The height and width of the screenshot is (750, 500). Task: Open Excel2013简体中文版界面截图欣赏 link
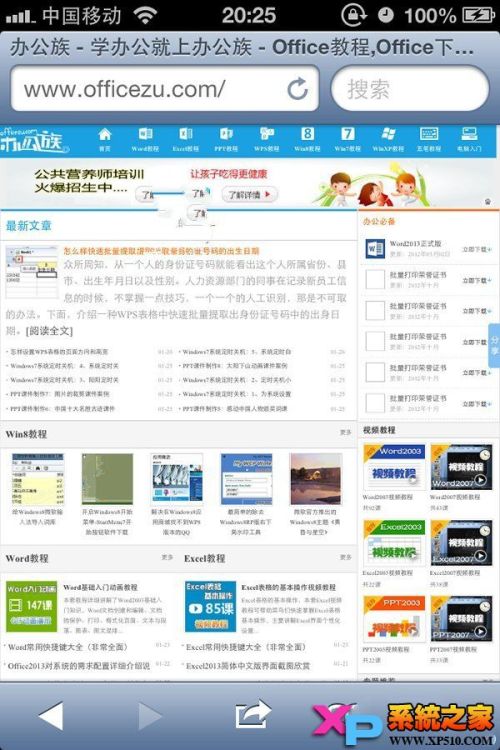(248, 665)
